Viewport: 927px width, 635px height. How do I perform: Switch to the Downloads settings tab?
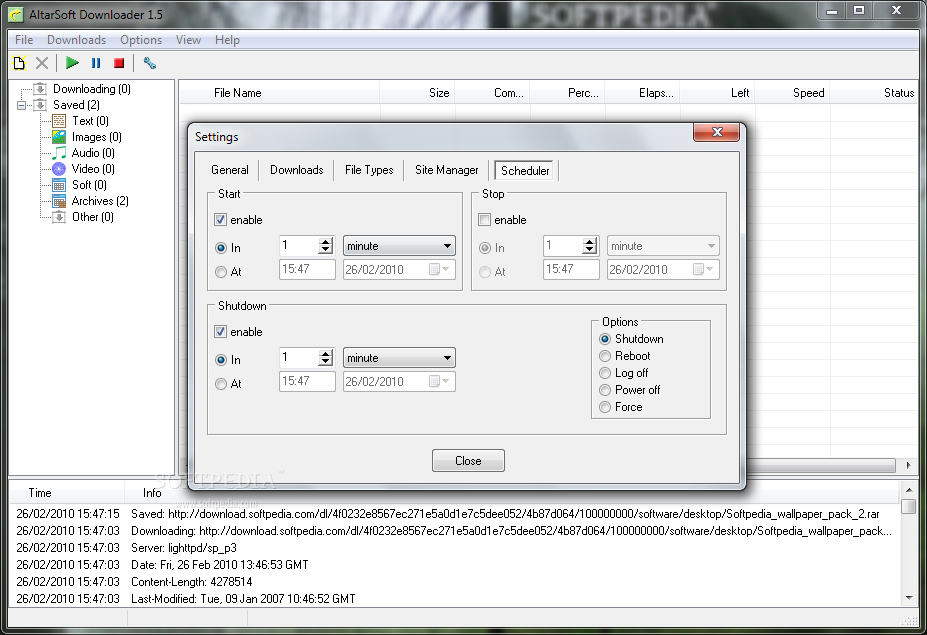pyautogui.click(x=296, y=170)
